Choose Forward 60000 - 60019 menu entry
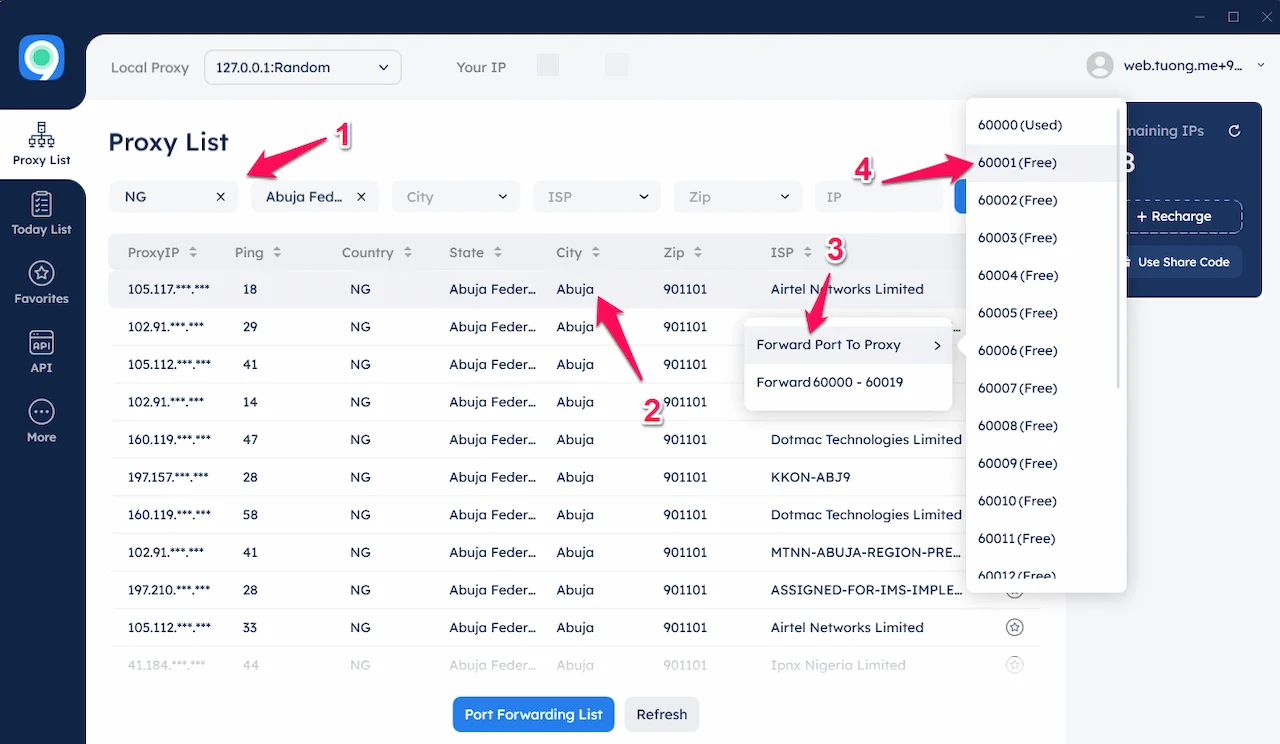 (848, 382)
